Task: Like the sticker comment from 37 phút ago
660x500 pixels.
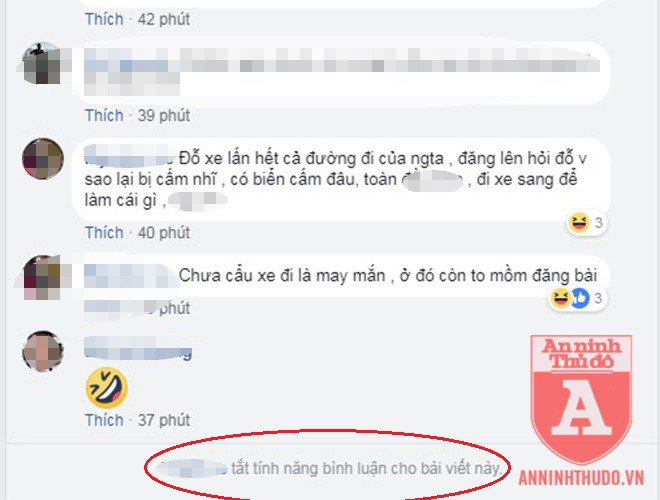Action: click(104, 420)
